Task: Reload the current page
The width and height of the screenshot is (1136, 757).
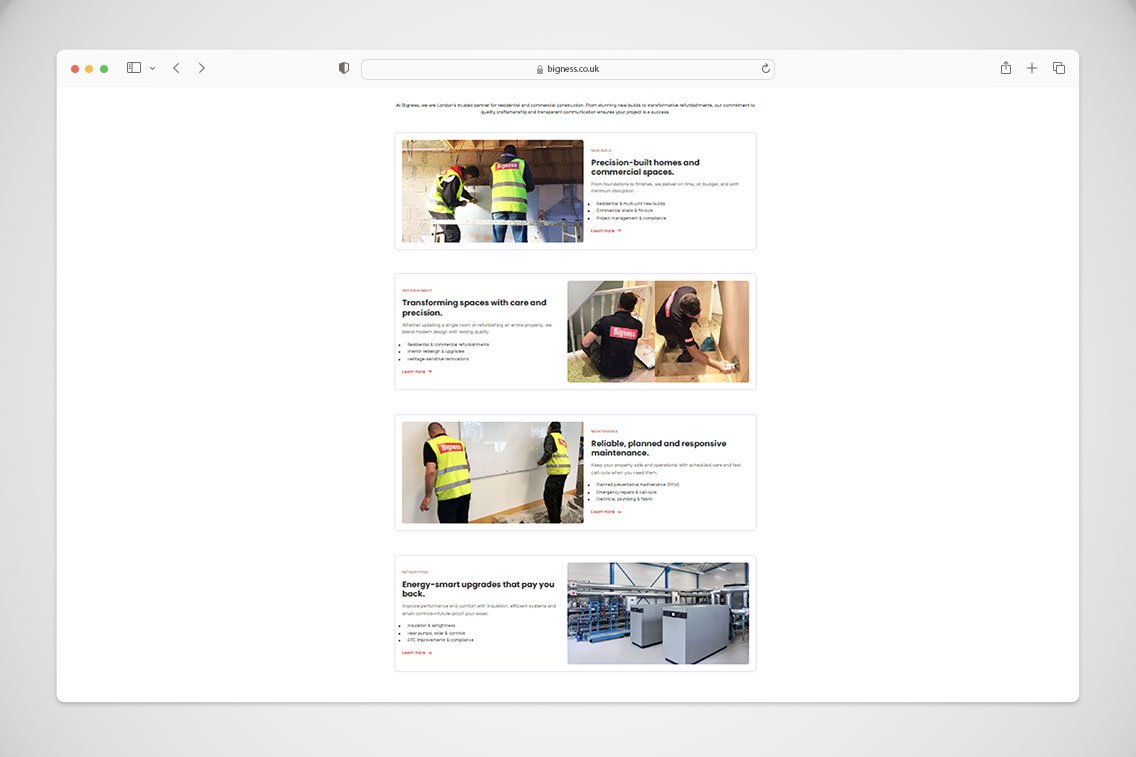Action: tap(765, 69)
